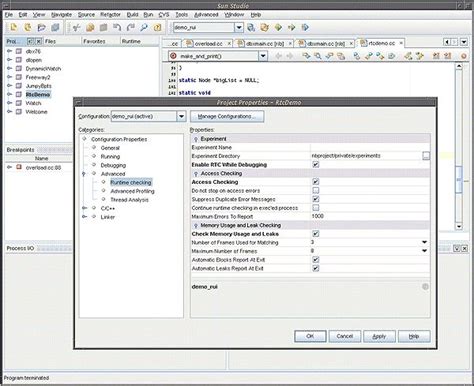Open the Configuration demo_rui (active) dropdown

(x=181, y=116)
